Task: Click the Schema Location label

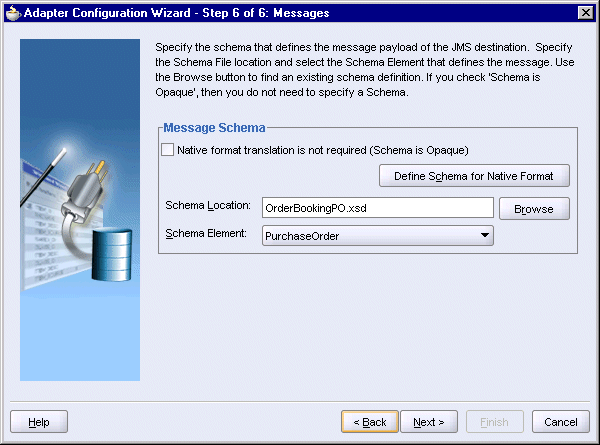Action: click(x=208, y=205)
